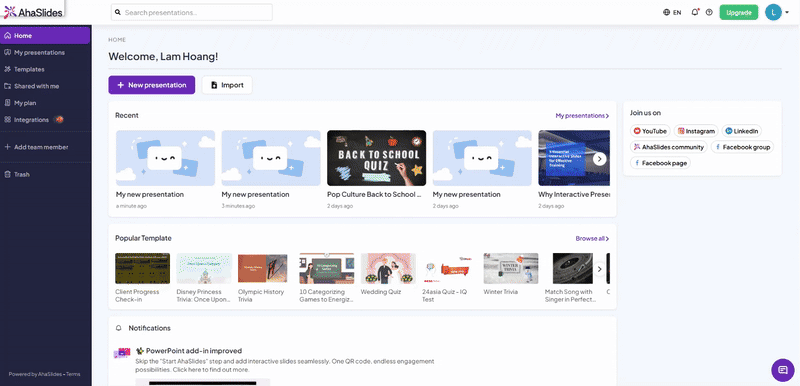The width and height of the screenshot is (800, 386).
Task: Click the Terms link in sidebar footer
Action: point(73,374)
